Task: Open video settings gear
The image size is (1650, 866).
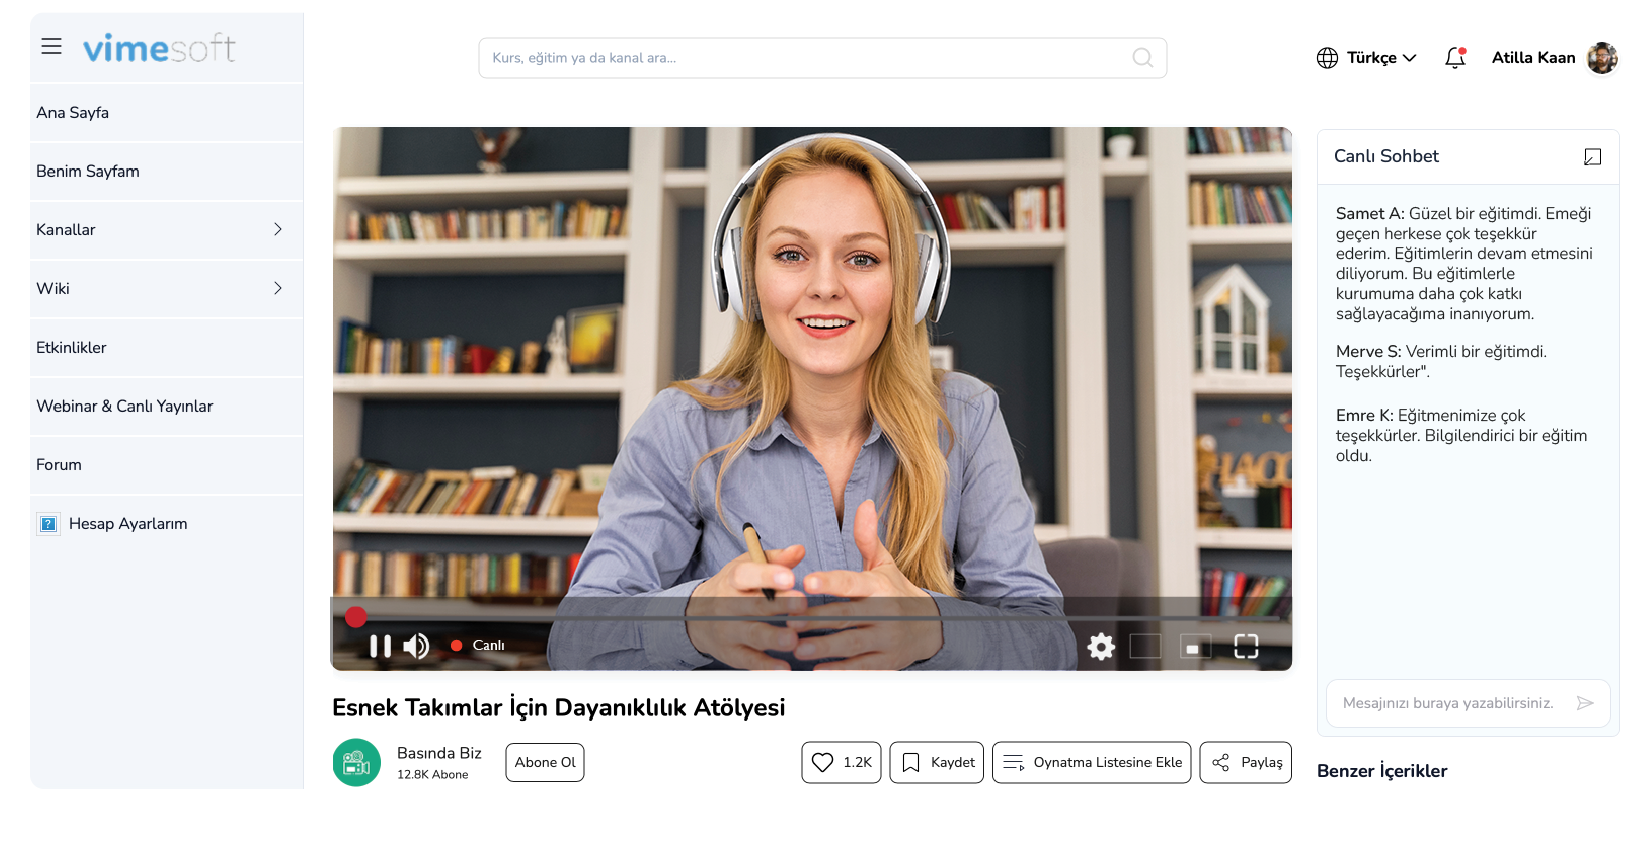Action: tap(1101, 646)
